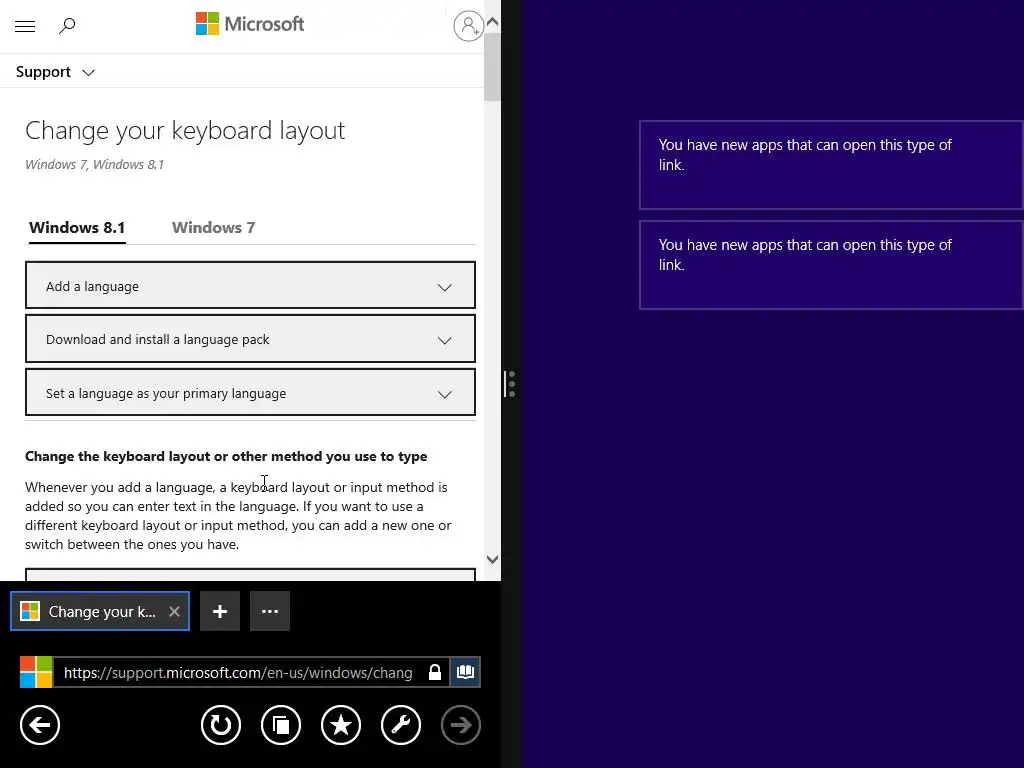Image resolution: width=1024 pixels, height=768 pixels.
Task: Click the account sign-in icon
Action: pyautogui.click(x=468, y=26)
